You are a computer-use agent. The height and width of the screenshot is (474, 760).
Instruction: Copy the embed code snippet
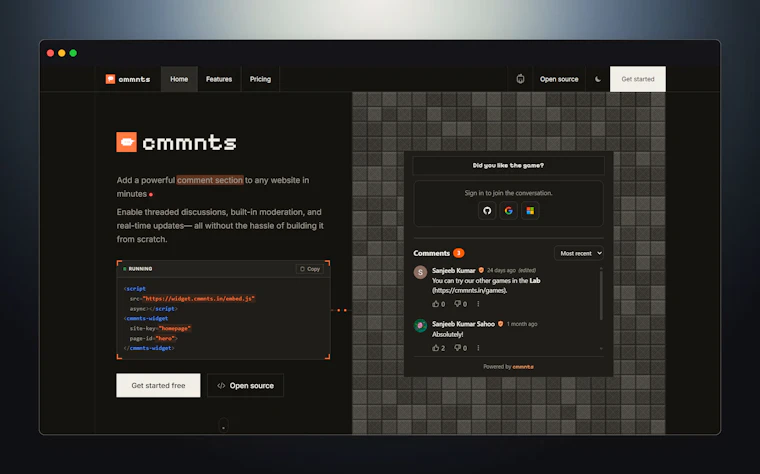310,269
